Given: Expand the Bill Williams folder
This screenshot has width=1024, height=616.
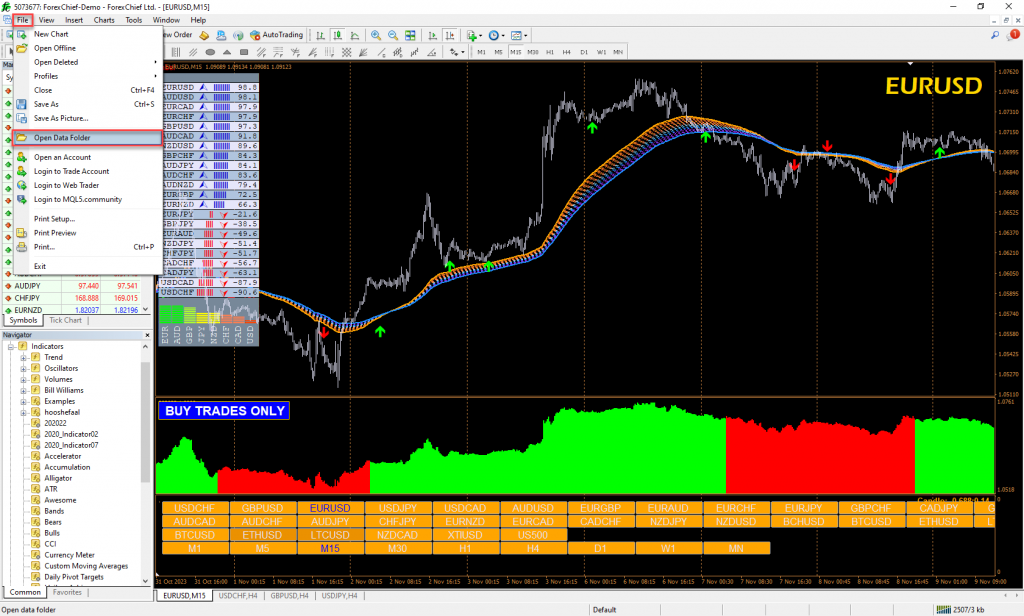Looking at the screenshot, I should coord(24,391).
